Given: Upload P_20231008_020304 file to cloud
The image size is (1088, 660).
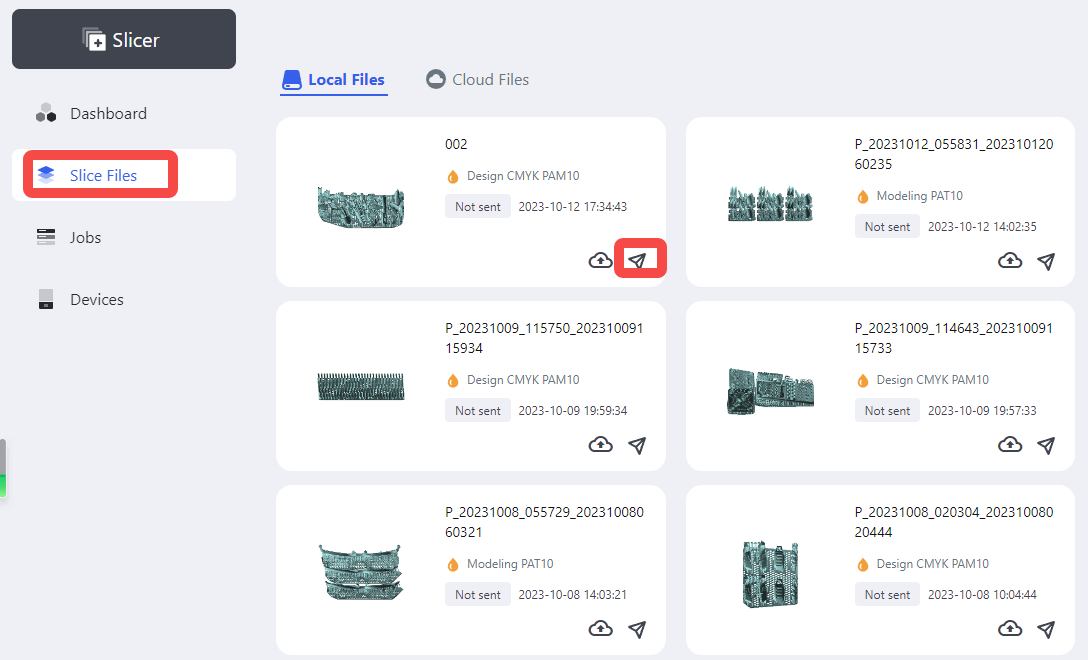Looking at the screenshot, I should coord(1010,629).
